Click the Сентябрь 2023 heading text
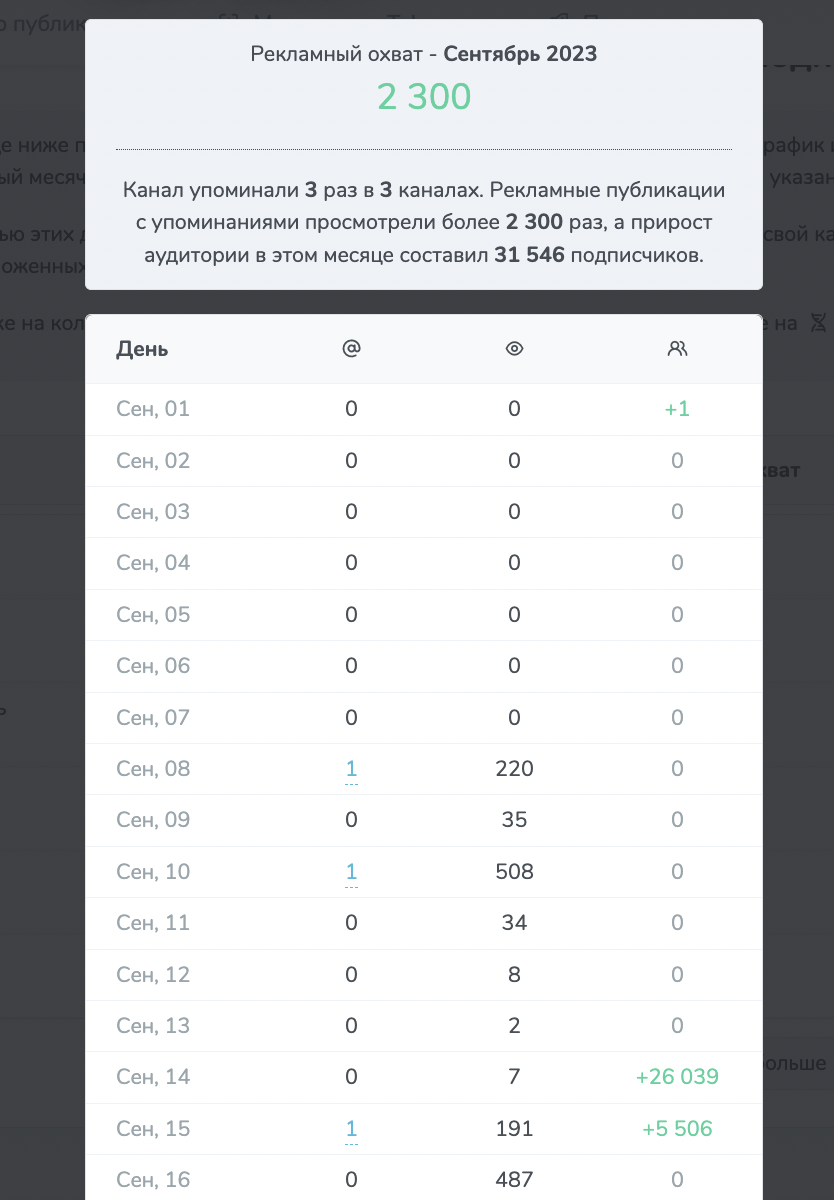This screenshot has height=1200, width=834. click(520, 54)
